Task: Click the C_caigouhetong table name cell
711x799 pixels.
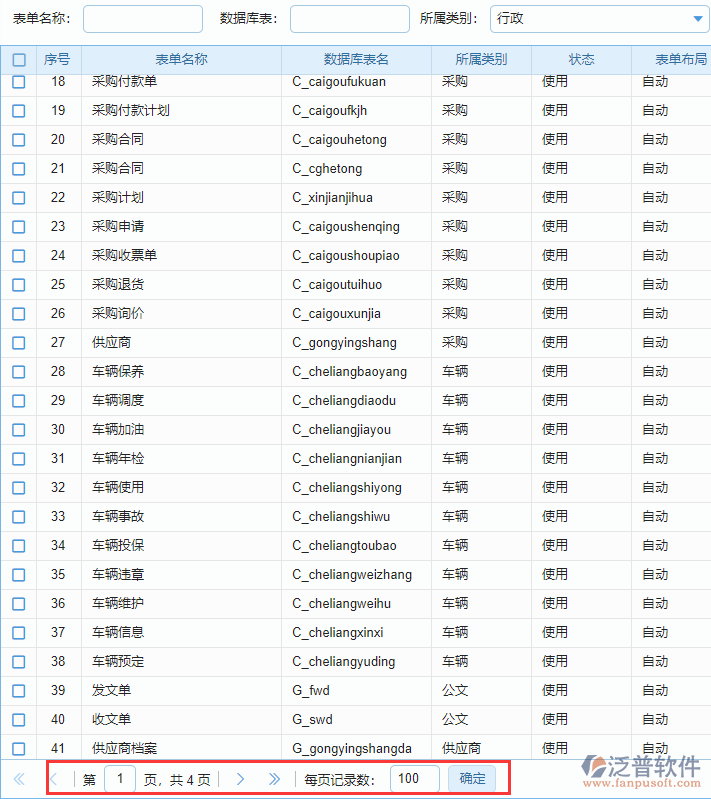Action: point(339,140)
